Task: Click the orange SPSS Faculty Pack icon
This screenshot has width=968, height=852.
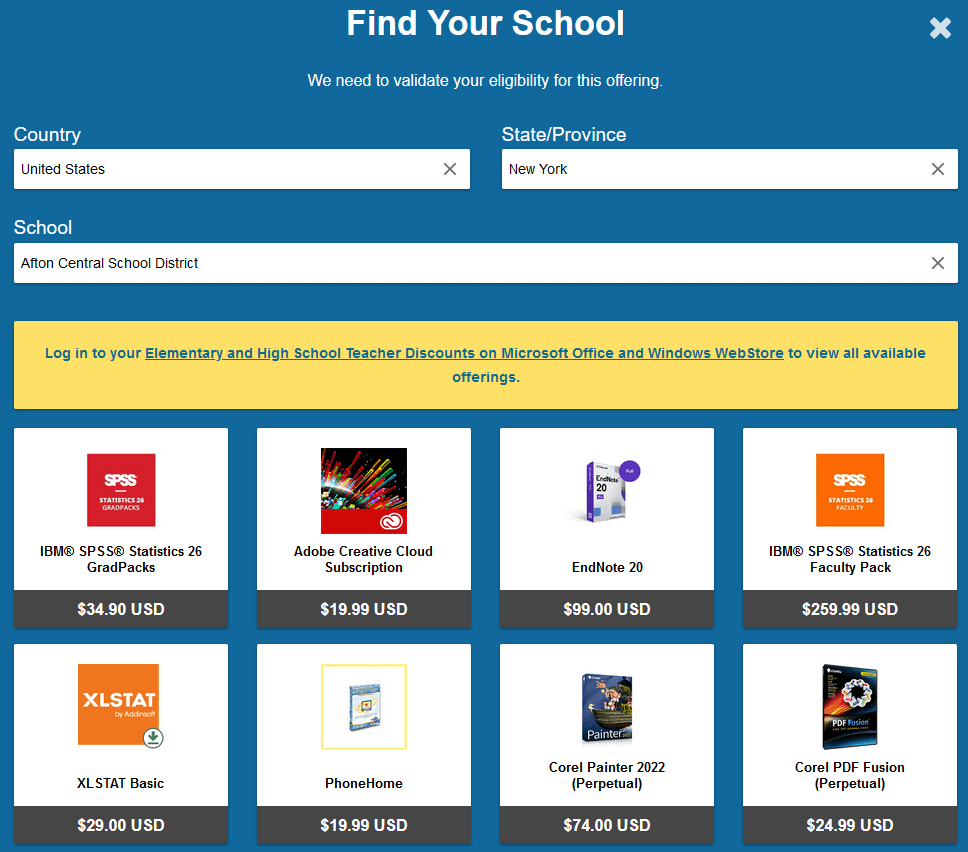Action: click(850, 490)
